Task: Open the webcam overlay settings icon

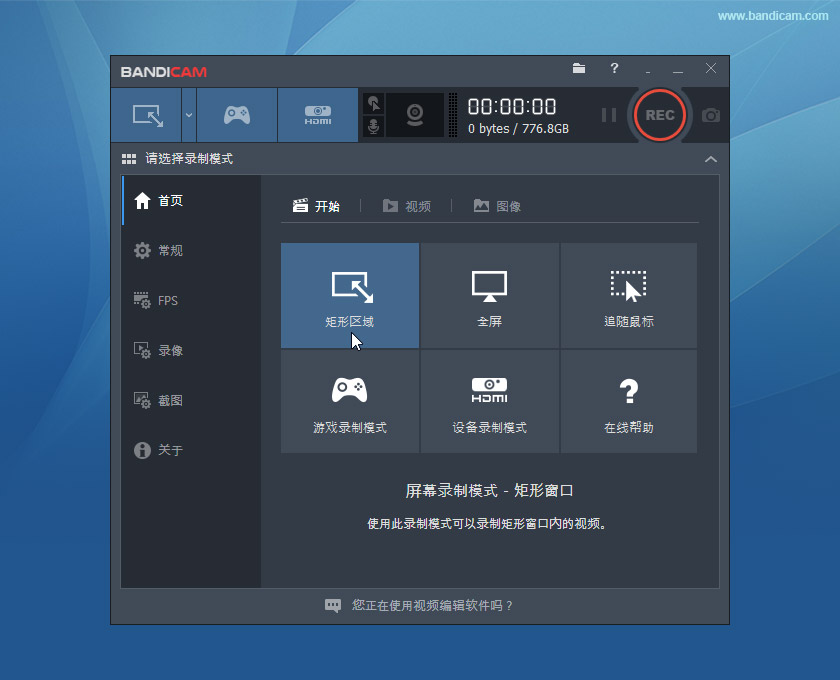Action: pyautogui.click(x=416, y=114)
